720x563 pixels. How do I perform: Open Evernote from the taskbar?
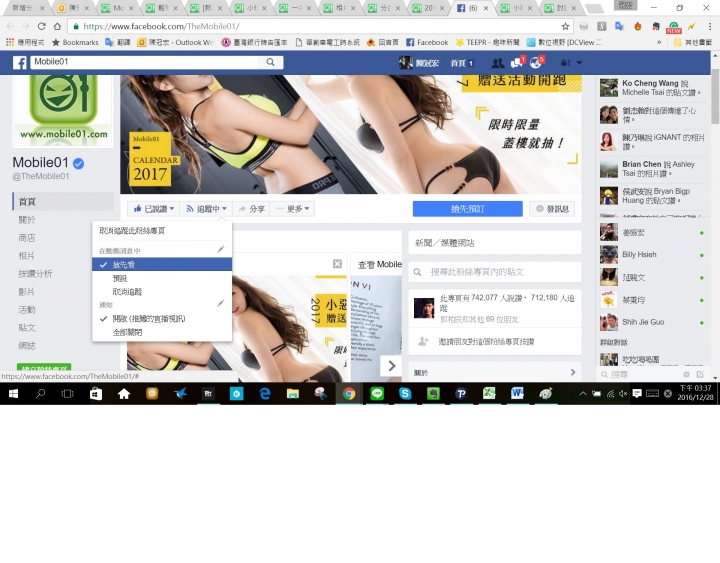pos(433,394)
